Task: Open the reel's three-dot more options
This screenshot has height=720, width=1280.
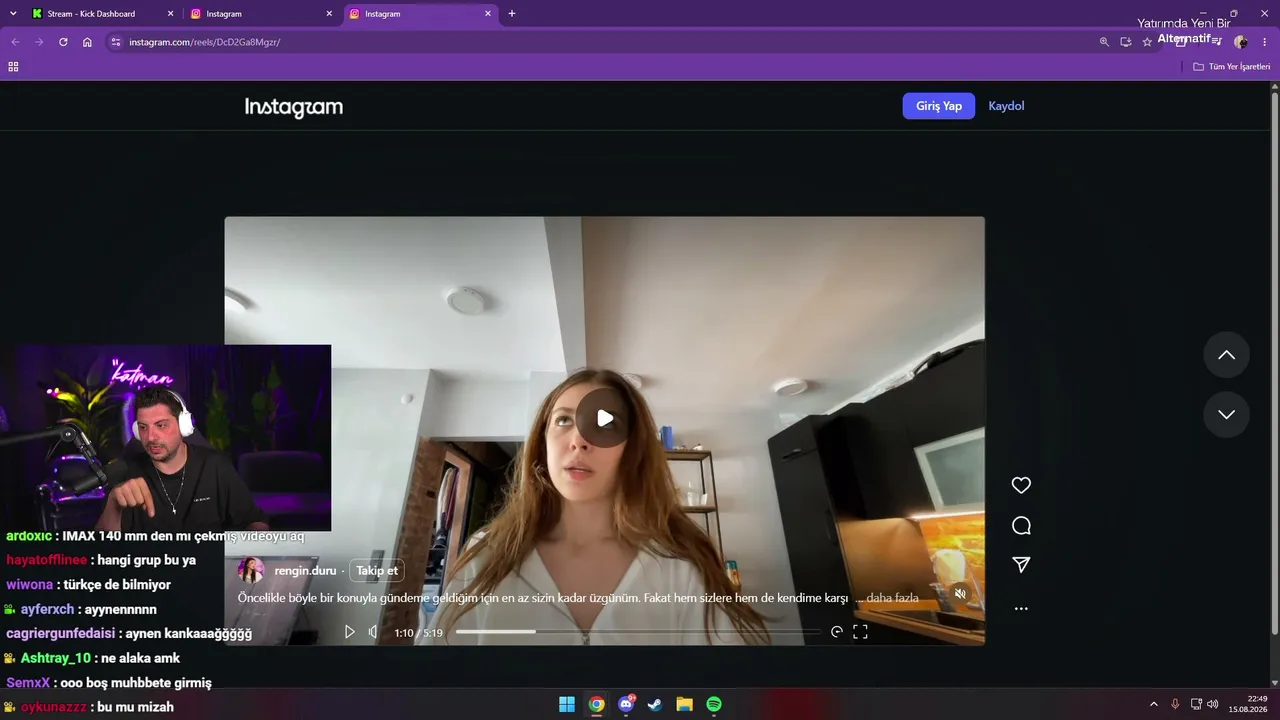Action: pos(1021,608)
